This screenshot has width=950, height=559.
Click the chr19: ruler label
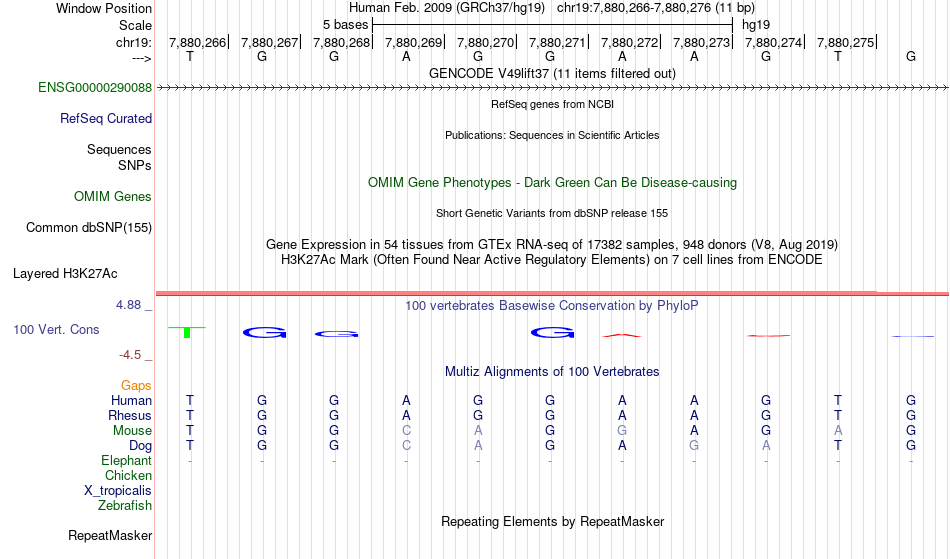(134, 42)
